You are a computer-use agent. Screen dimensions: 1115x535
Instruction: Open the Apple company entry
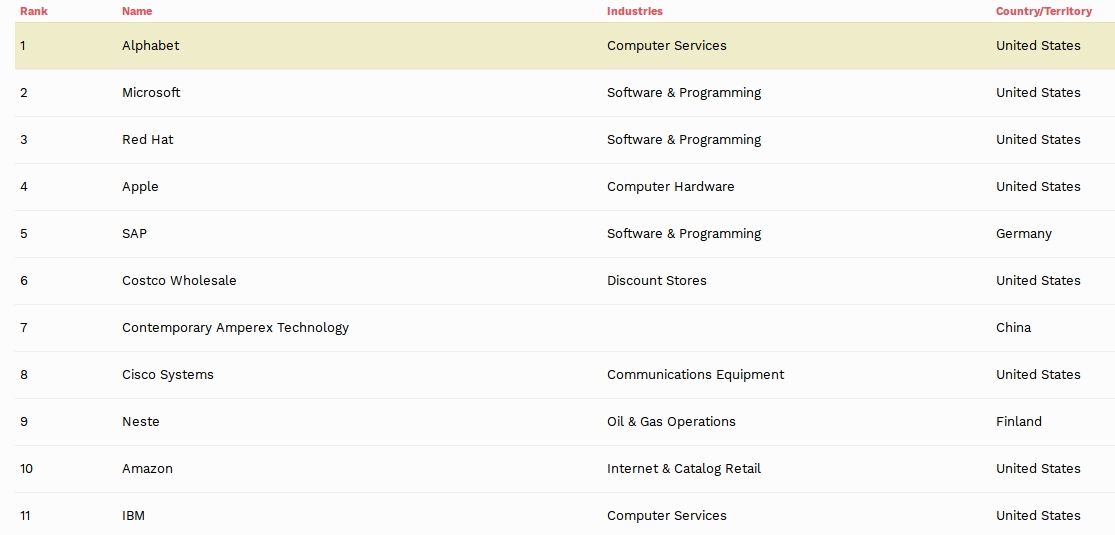[140, 186]
